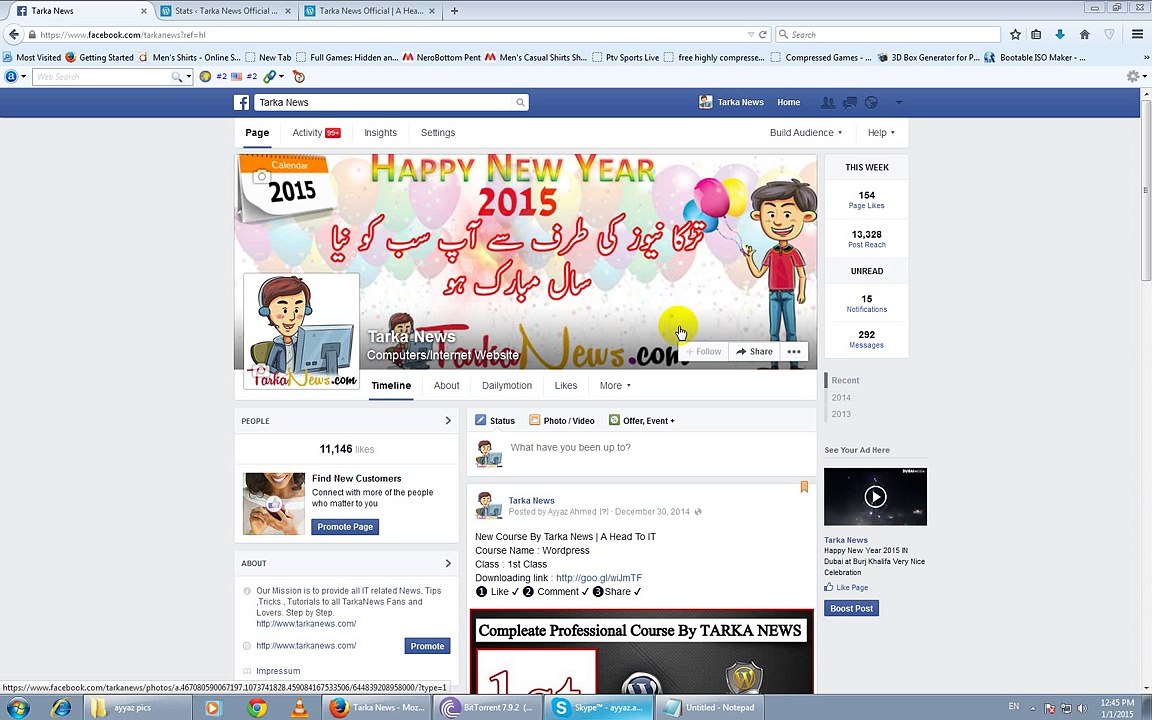The height and width of the screenshot is (720, 1152).
Task: Open the Activity tab
Action: coord(316,133)
